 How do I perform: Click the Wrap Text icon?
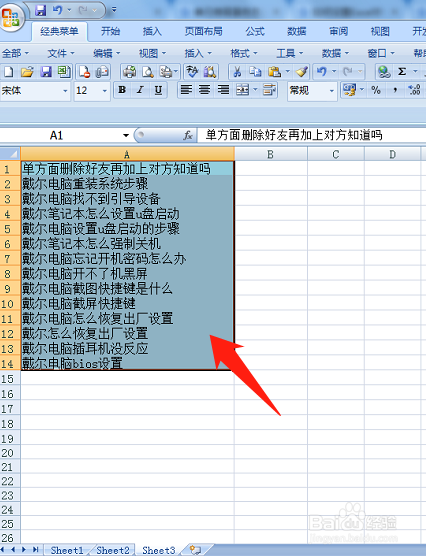tap(270, 90)
